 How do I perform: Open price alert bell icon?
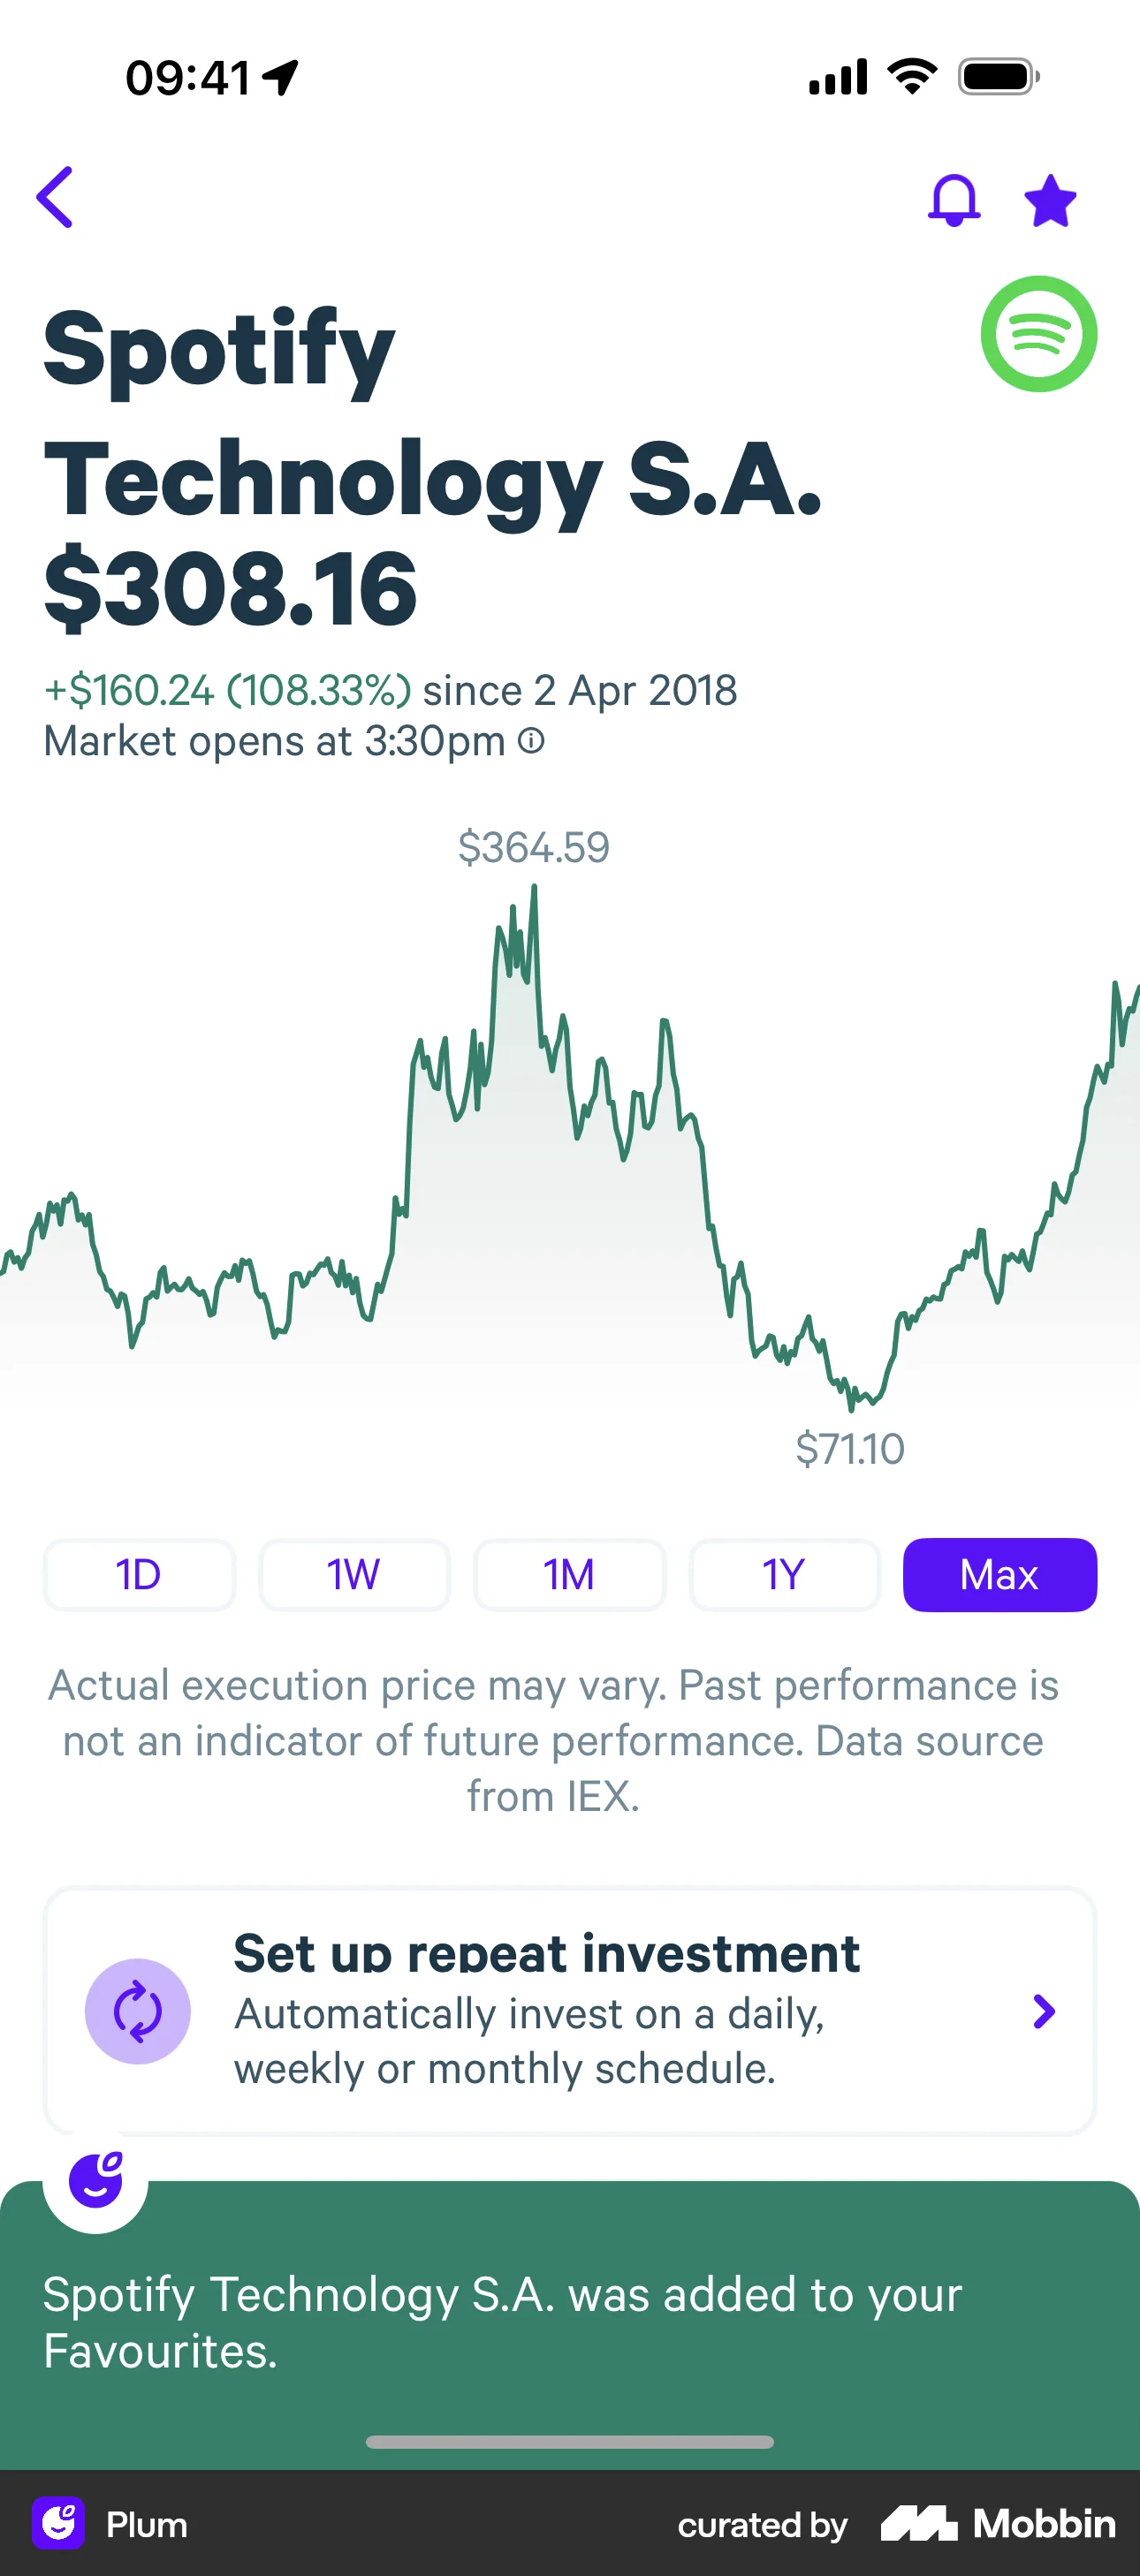point(954,200)
